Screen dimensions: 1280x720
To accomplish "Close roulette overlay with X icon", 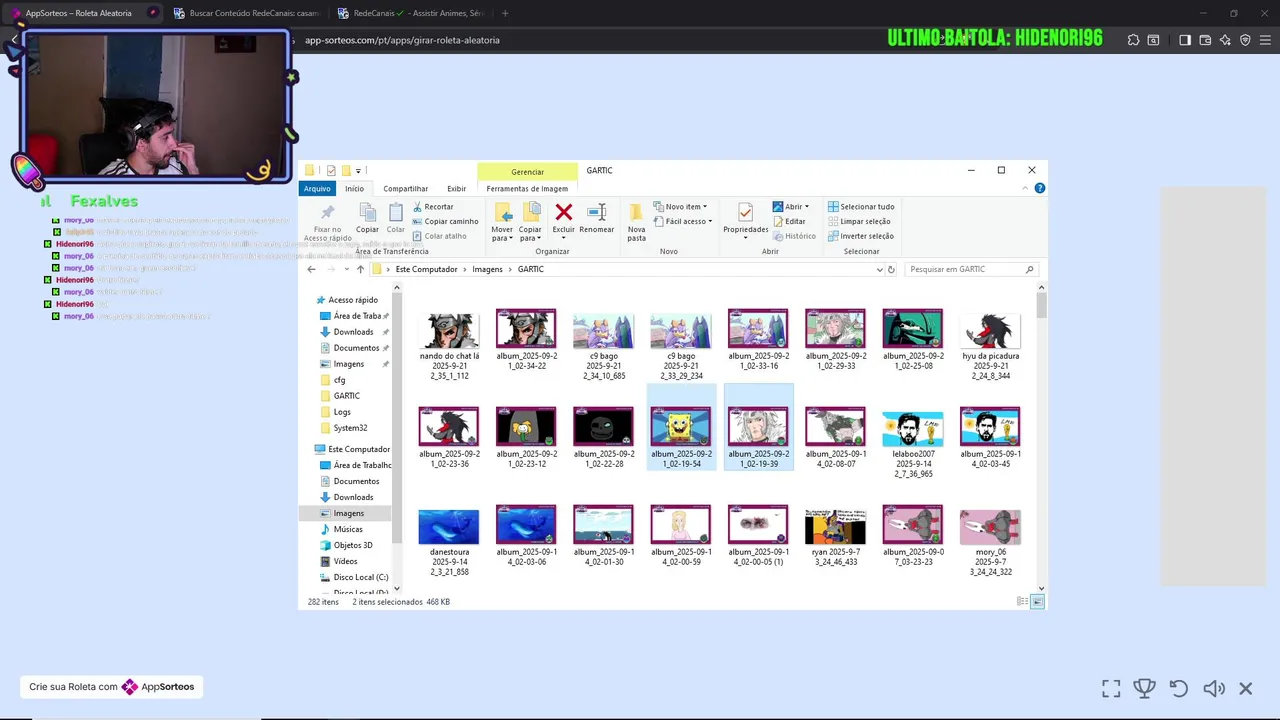I will (x=1246, y=688).
